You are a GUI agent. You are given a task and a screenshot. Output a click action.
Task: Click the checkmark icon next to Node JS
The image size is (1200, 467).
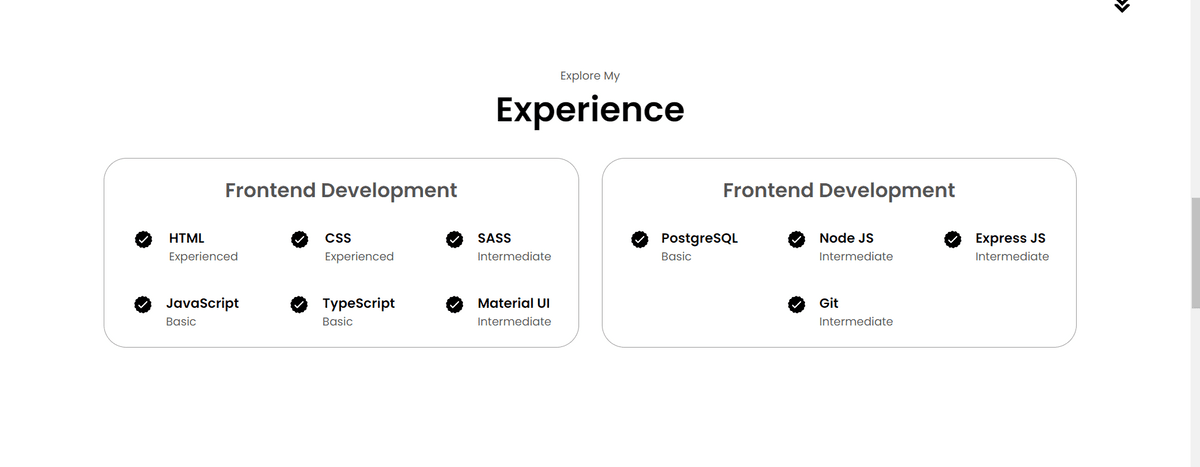[797, 239]
